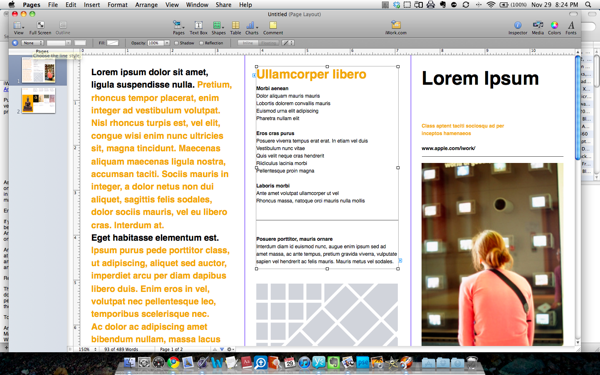Screen dimensions: 600x375
Task: Click the Evernote elephant menu bar icon
Action: [x=443, y=5]
